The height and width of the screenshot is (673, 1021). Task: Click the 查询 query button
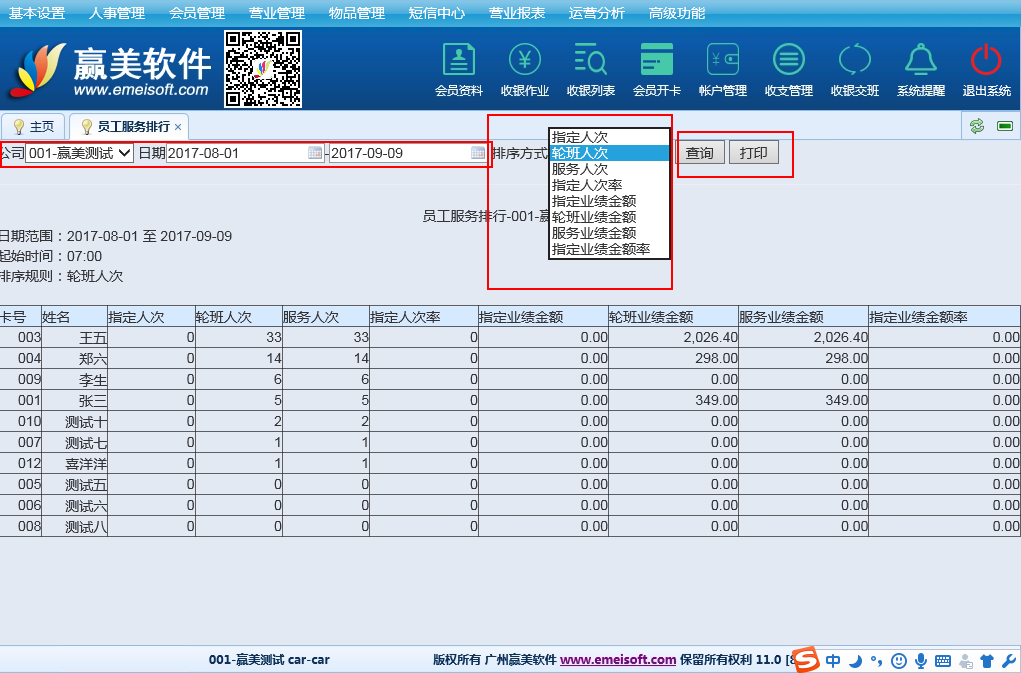699,153
